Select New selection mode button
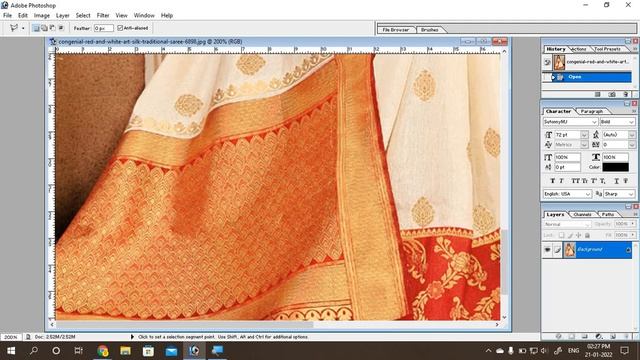 click(x=36, y=28)
